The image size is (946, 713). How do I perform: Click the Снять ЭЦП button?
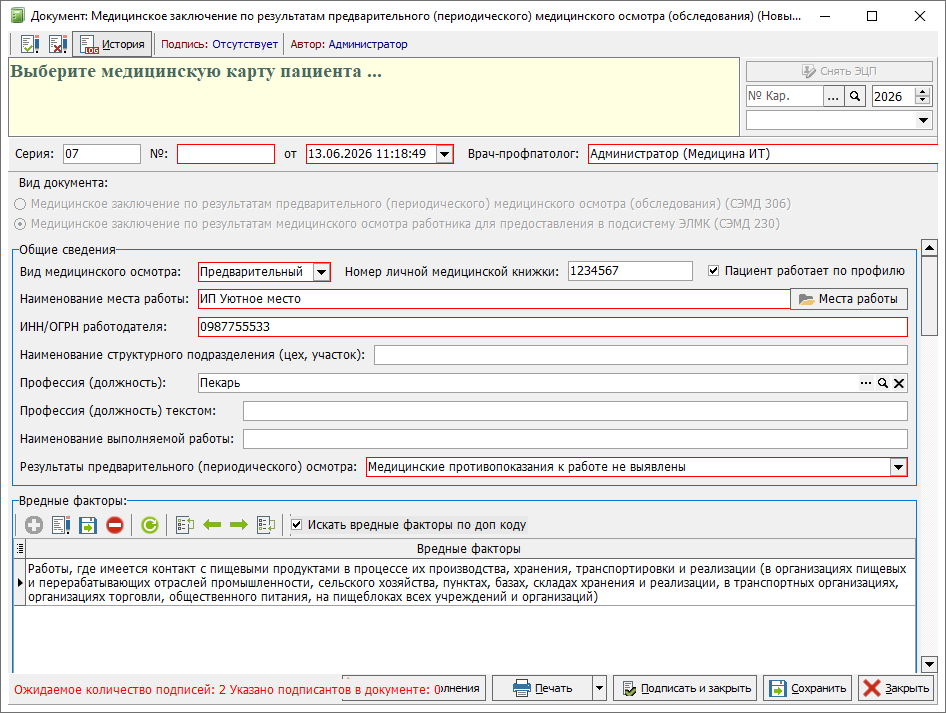[x=839, y=71]
